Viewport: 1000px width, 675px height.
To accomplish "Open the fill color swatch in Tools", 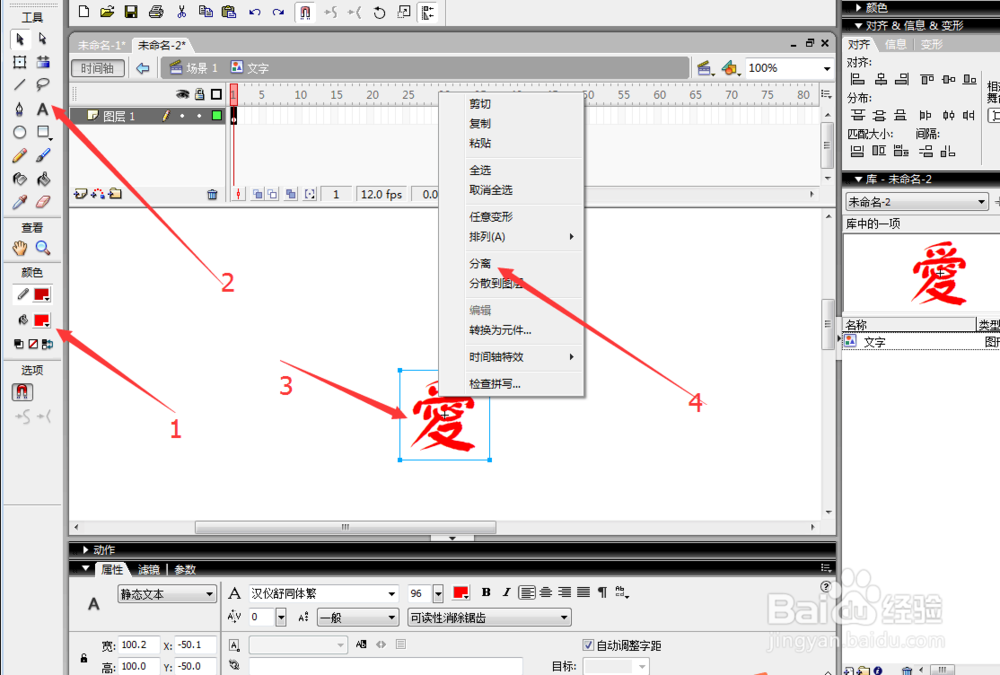I will [x=41, y=321].
